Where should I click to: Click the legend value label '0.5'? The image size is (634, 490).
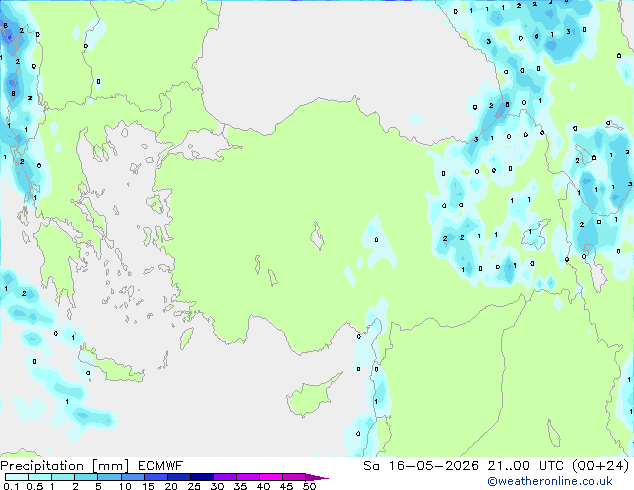[34, 486]
